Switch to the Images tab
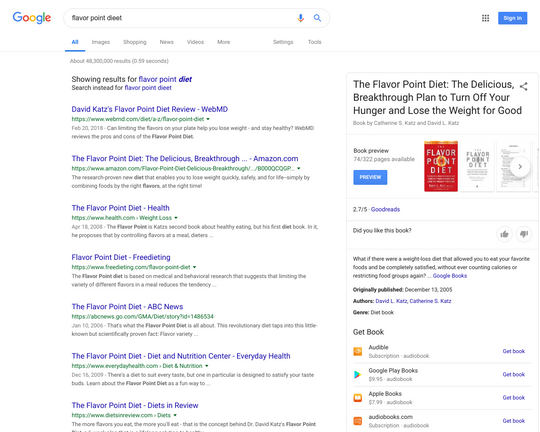Image resolution: width=540 pixels, height=432 pixels. (101, 42)
